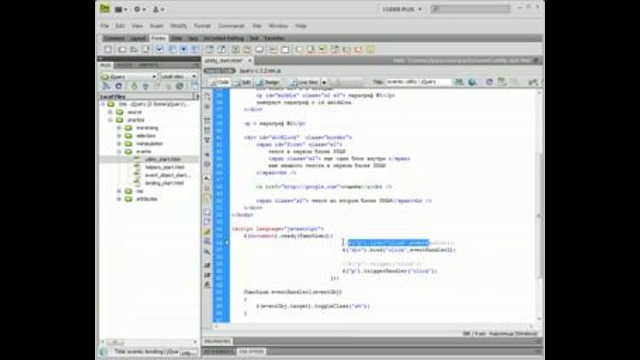The image size is (640, 360).
Task: Switch to Code view
Action: coord(220,82)
